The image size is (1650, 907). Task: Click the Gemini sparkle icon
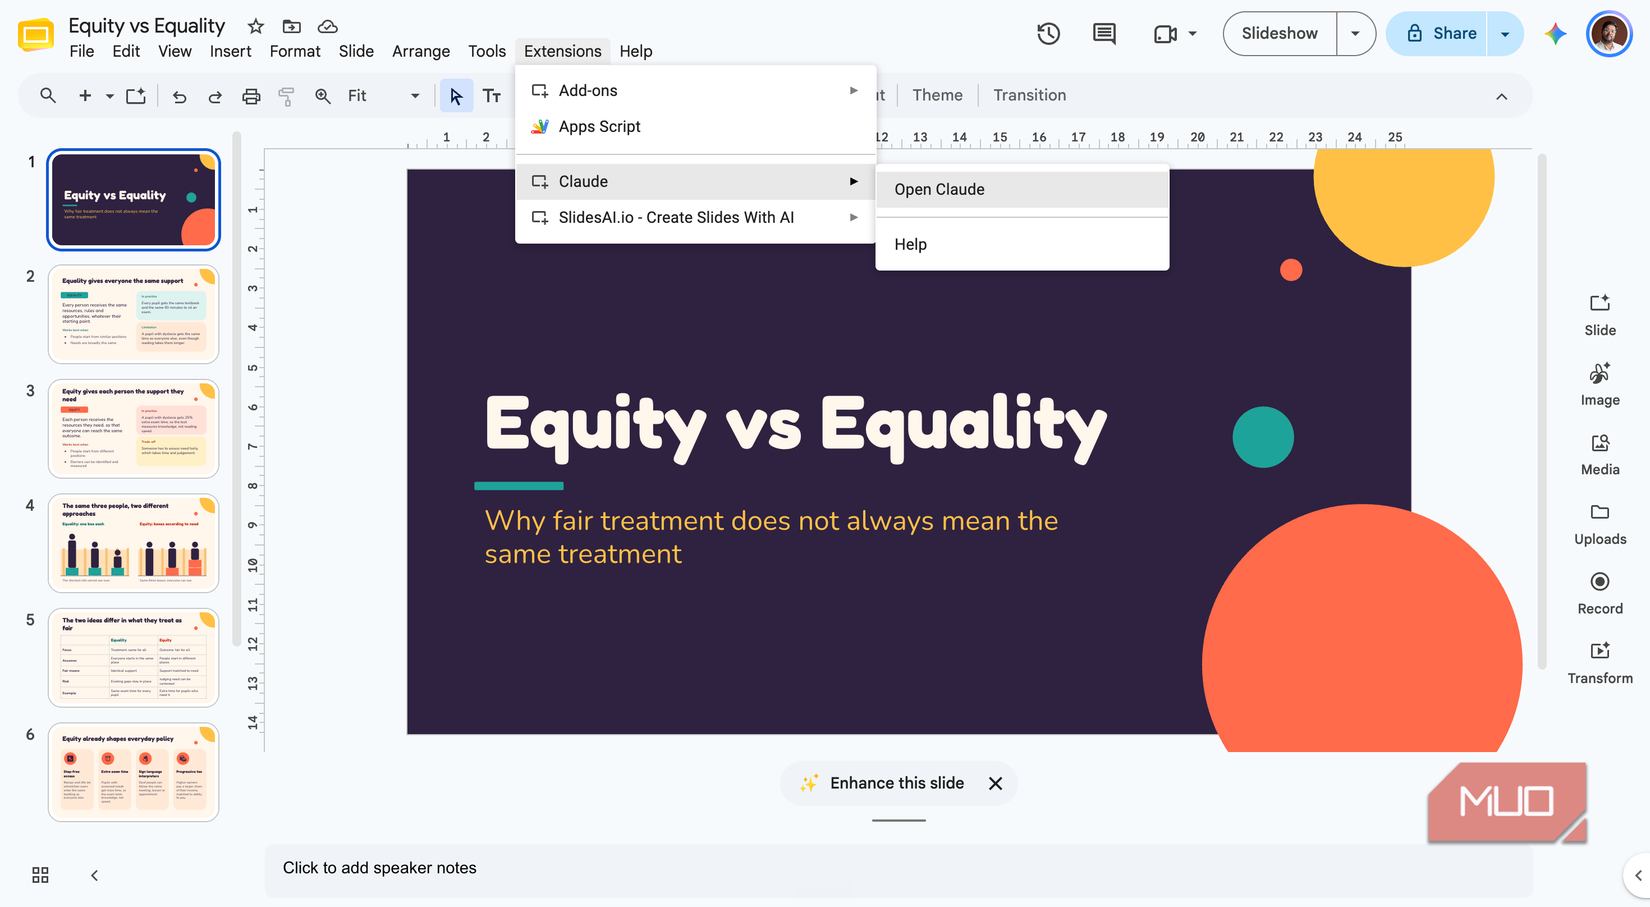[1555, 33]
